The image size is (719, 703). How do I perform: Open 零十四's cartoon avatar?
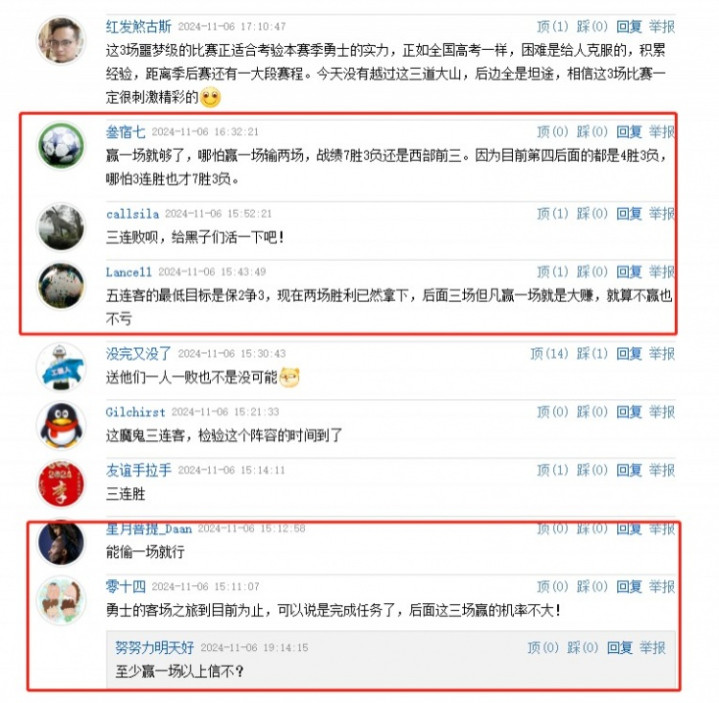(61, 600)
